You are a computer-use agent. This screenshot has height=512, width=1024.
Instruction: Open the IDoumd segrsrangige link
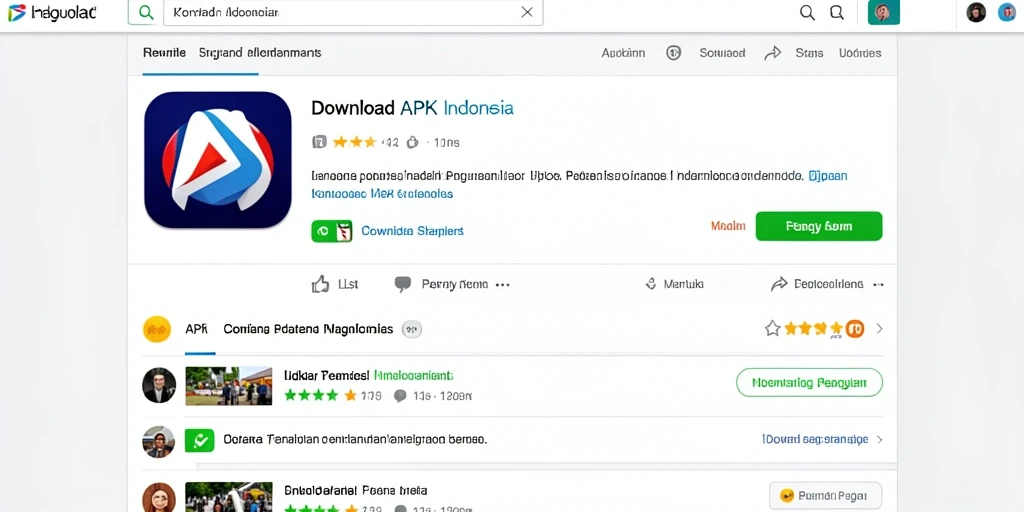(x=815, y=440)
